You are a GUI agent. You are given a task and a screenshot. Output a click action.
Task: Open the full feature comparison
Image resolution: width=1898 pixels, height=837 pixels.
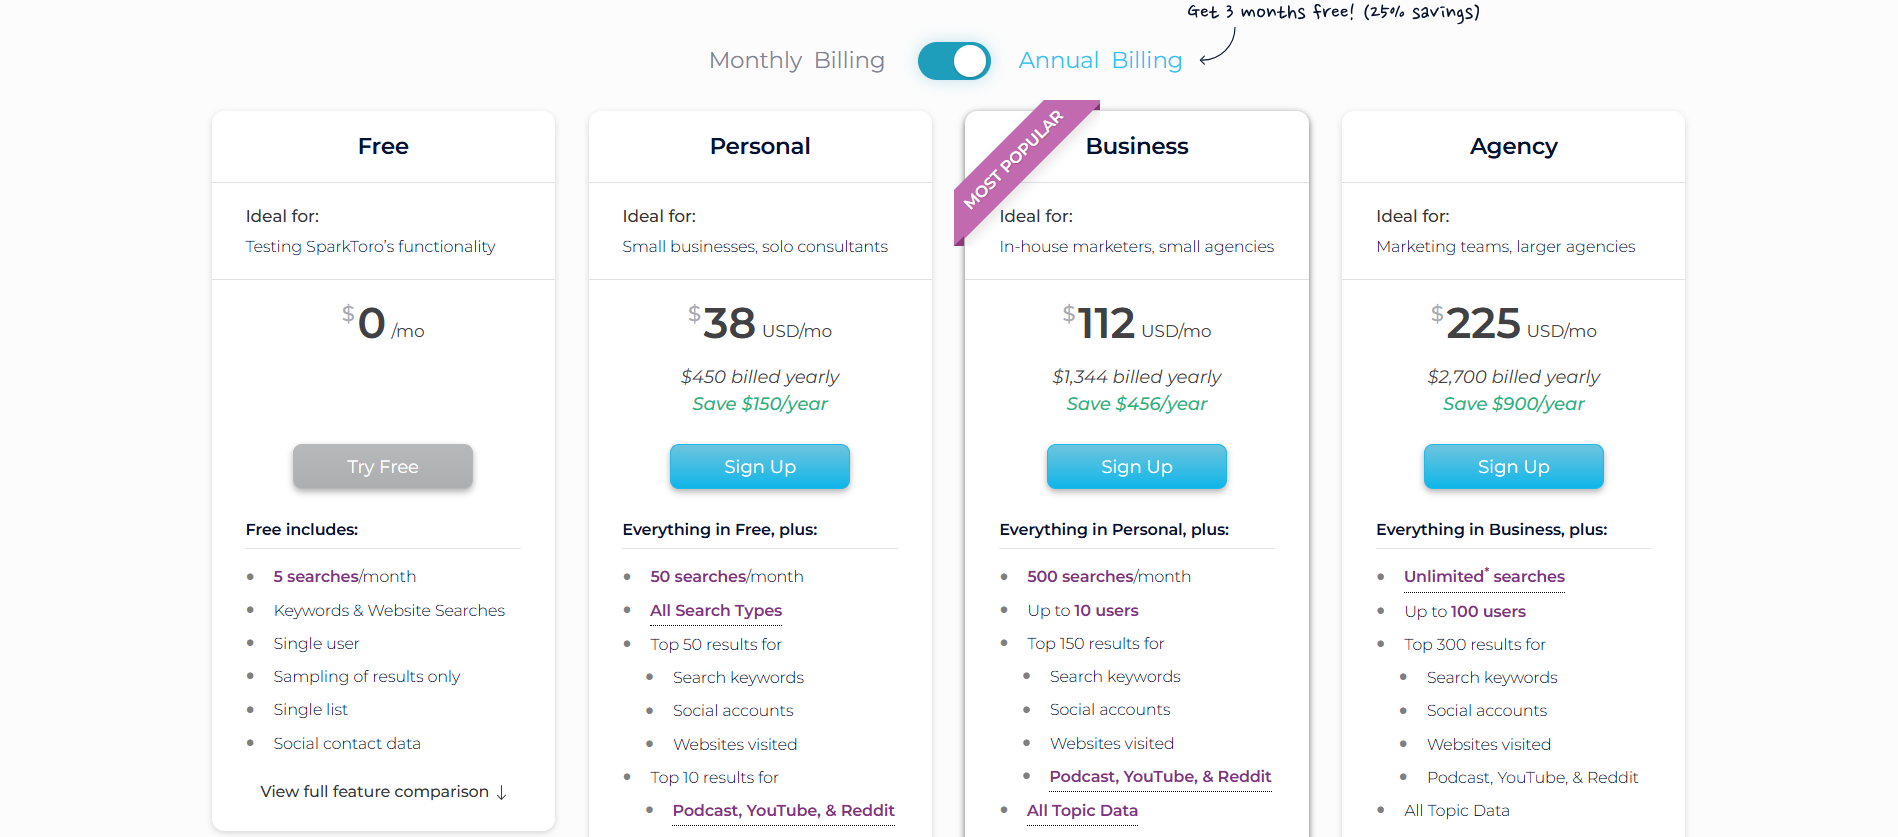[373, 791]
